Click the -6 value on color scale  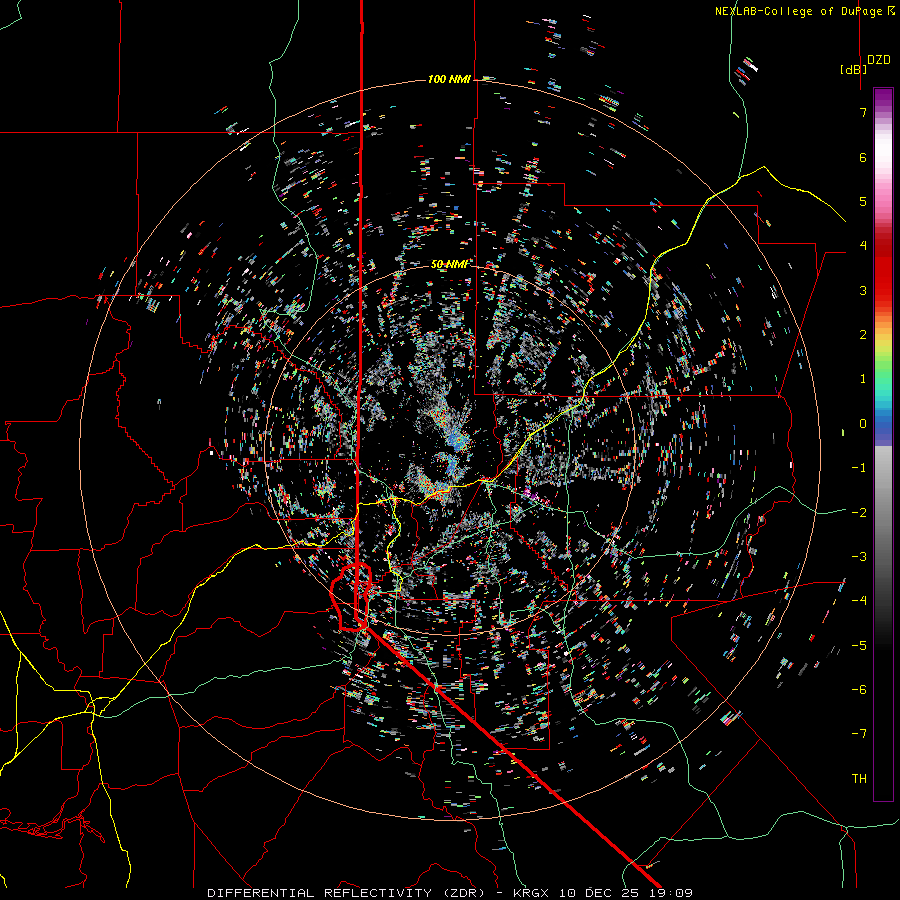point(859,690)
